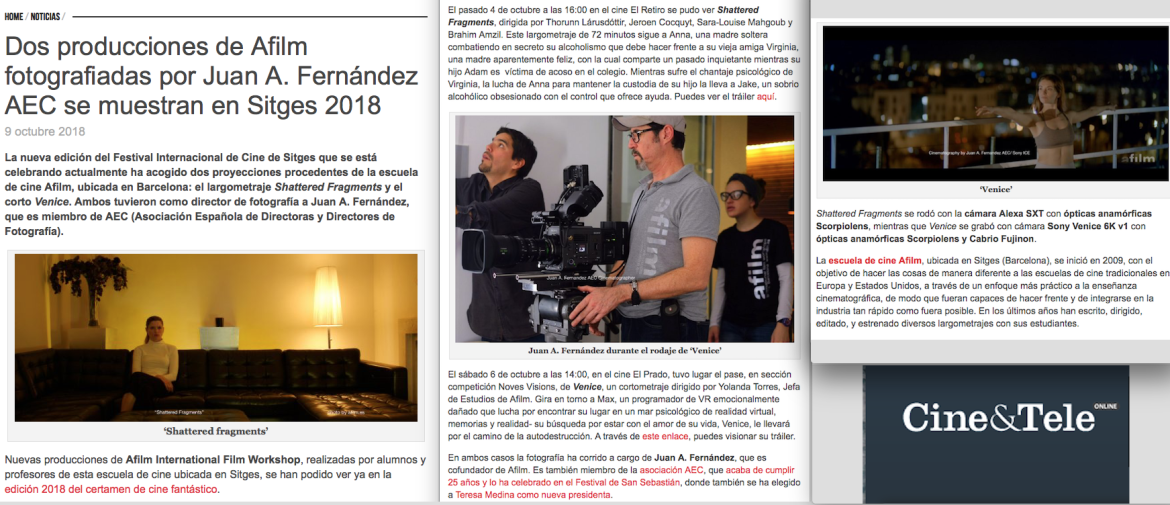Enlarge the 'Venice' balcony still
This screenshot has width=1170, height=505.
[x=993, y=104]
